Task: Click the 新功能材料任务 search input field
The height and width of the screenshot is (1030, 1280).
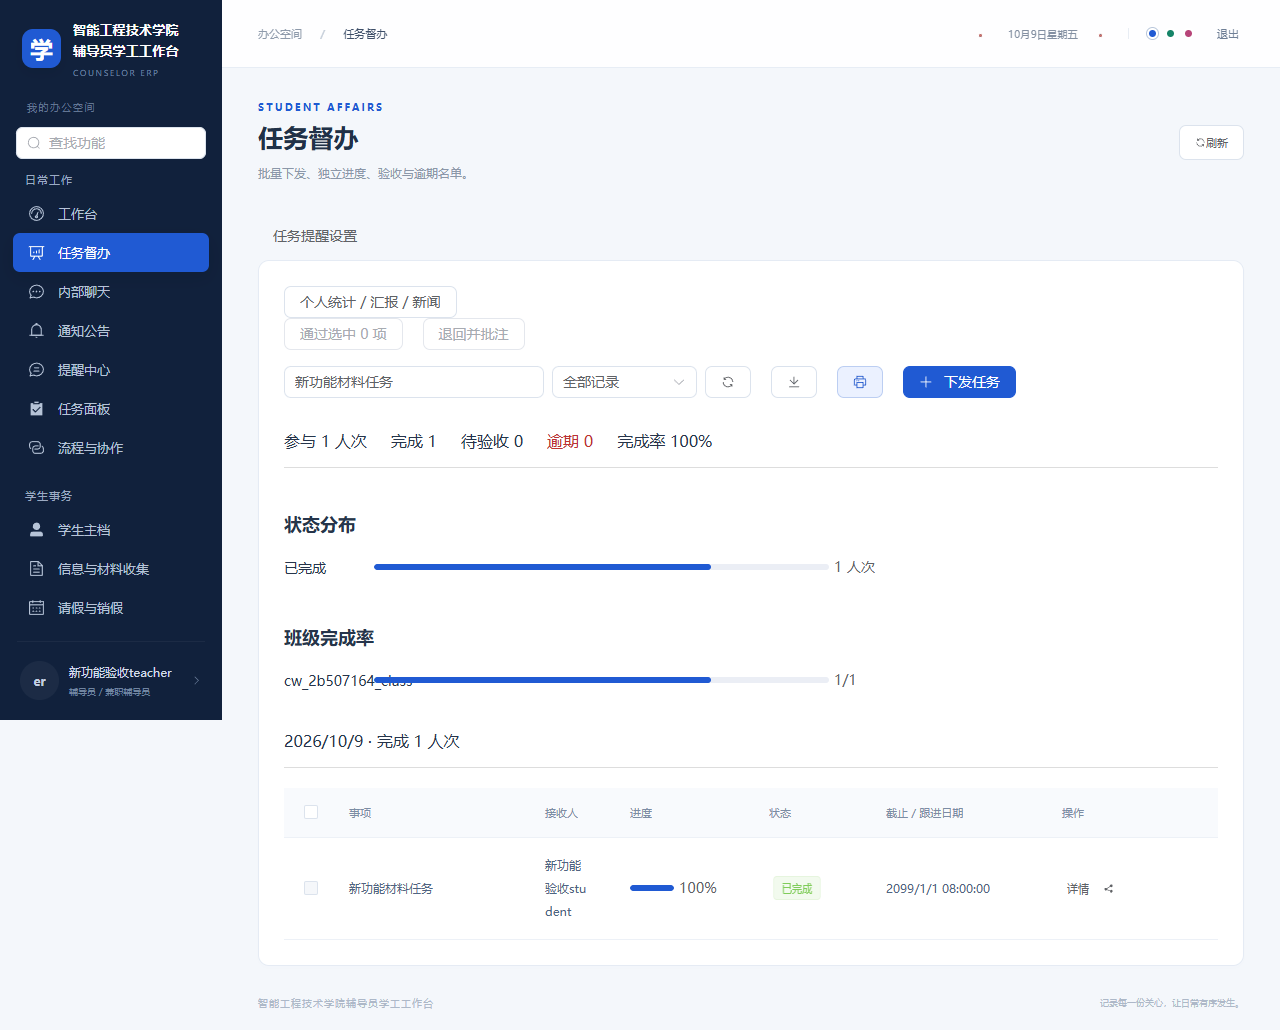Action: [x=414, y=382]
